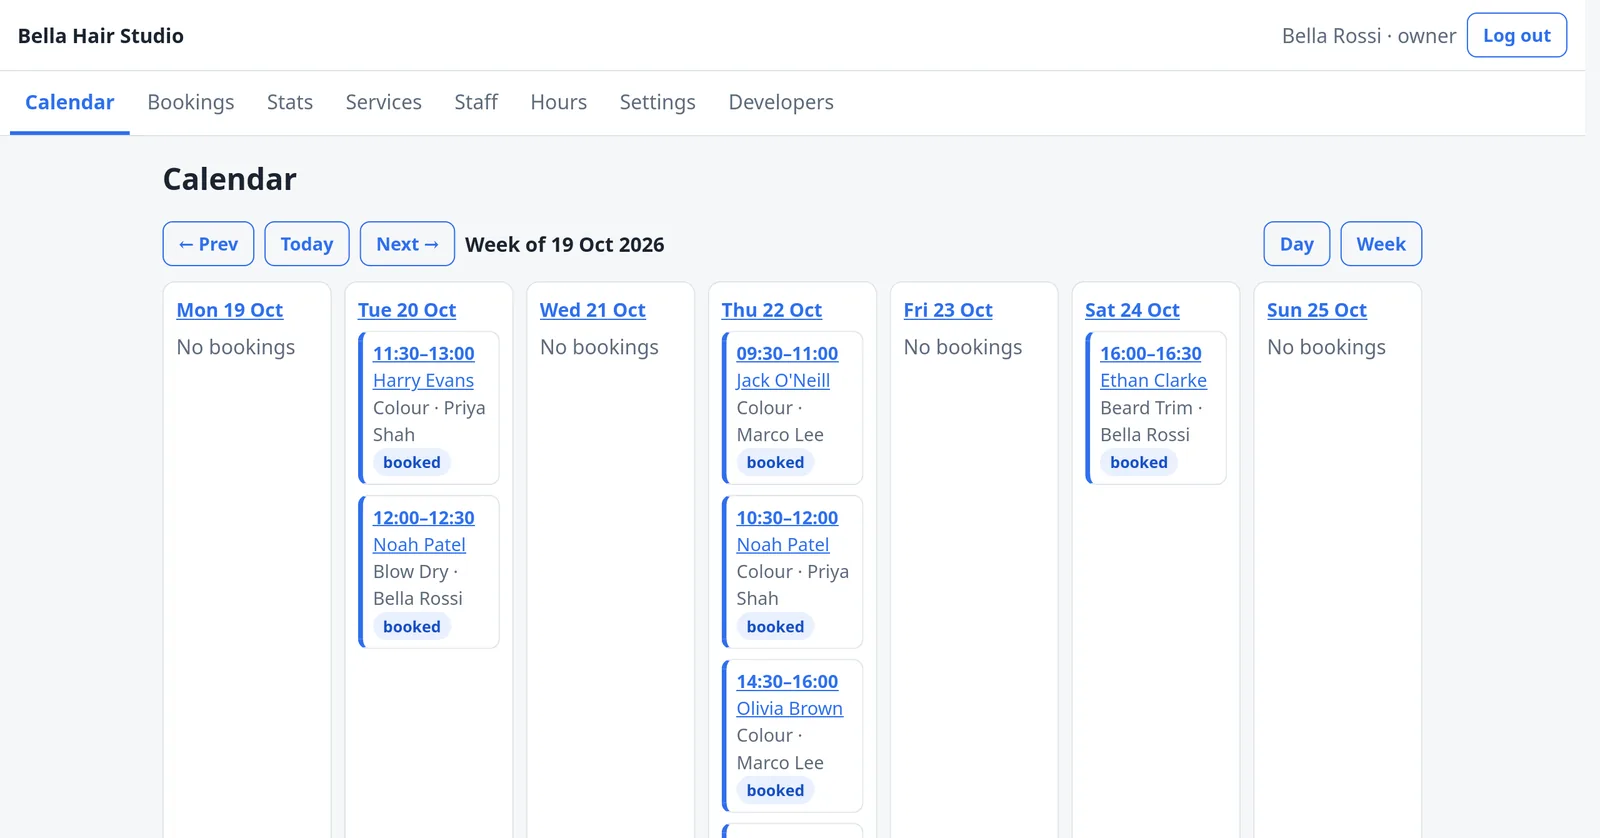Click booked badge on Olivia Brown booking
The width and height of the screenshot is (1600, 838).
coord(775,791)
